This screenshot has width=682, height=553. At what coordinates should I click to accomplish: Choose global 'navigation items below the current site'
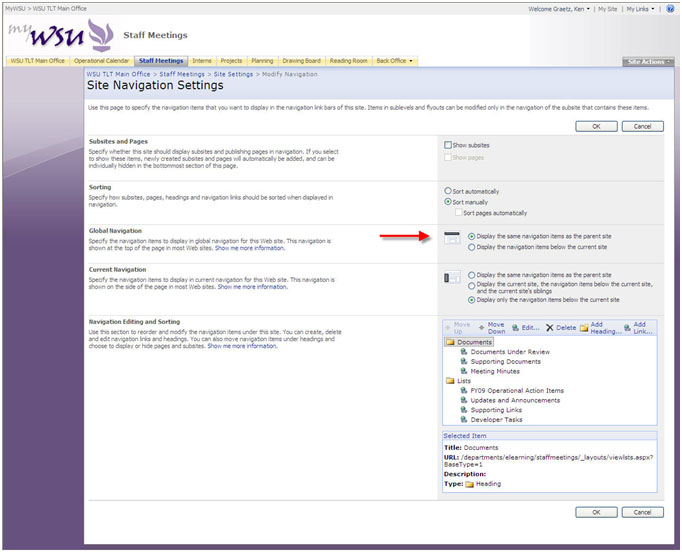(x=471, y=247)
